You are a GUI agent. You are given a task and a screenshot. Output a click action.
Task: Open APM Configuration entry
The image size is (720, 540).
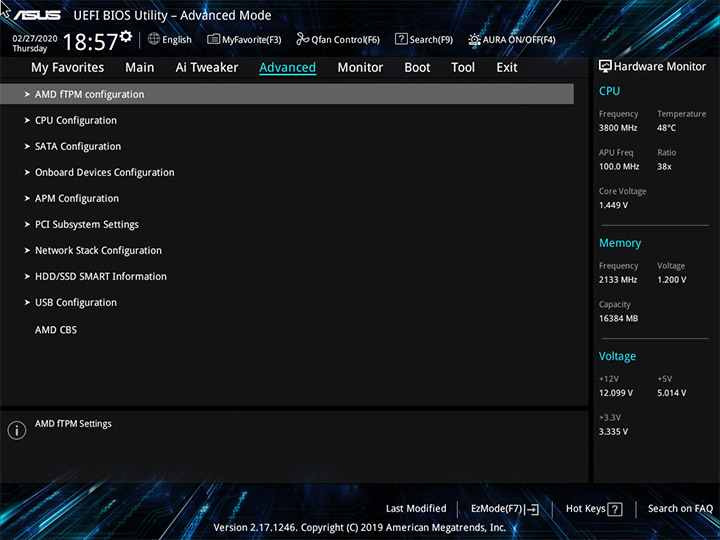click(x=77, y=198)
